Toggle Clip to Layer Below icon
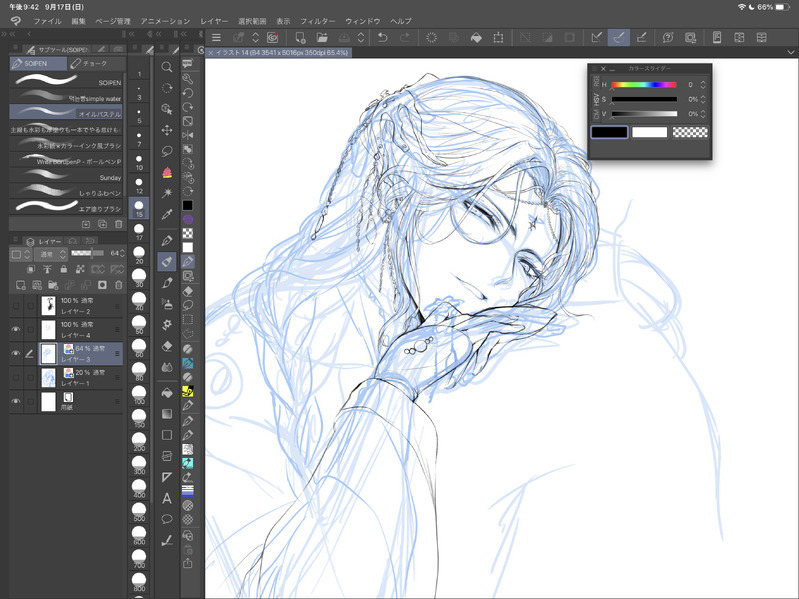Viewport: 799px width, 599px height. (31, 269)
